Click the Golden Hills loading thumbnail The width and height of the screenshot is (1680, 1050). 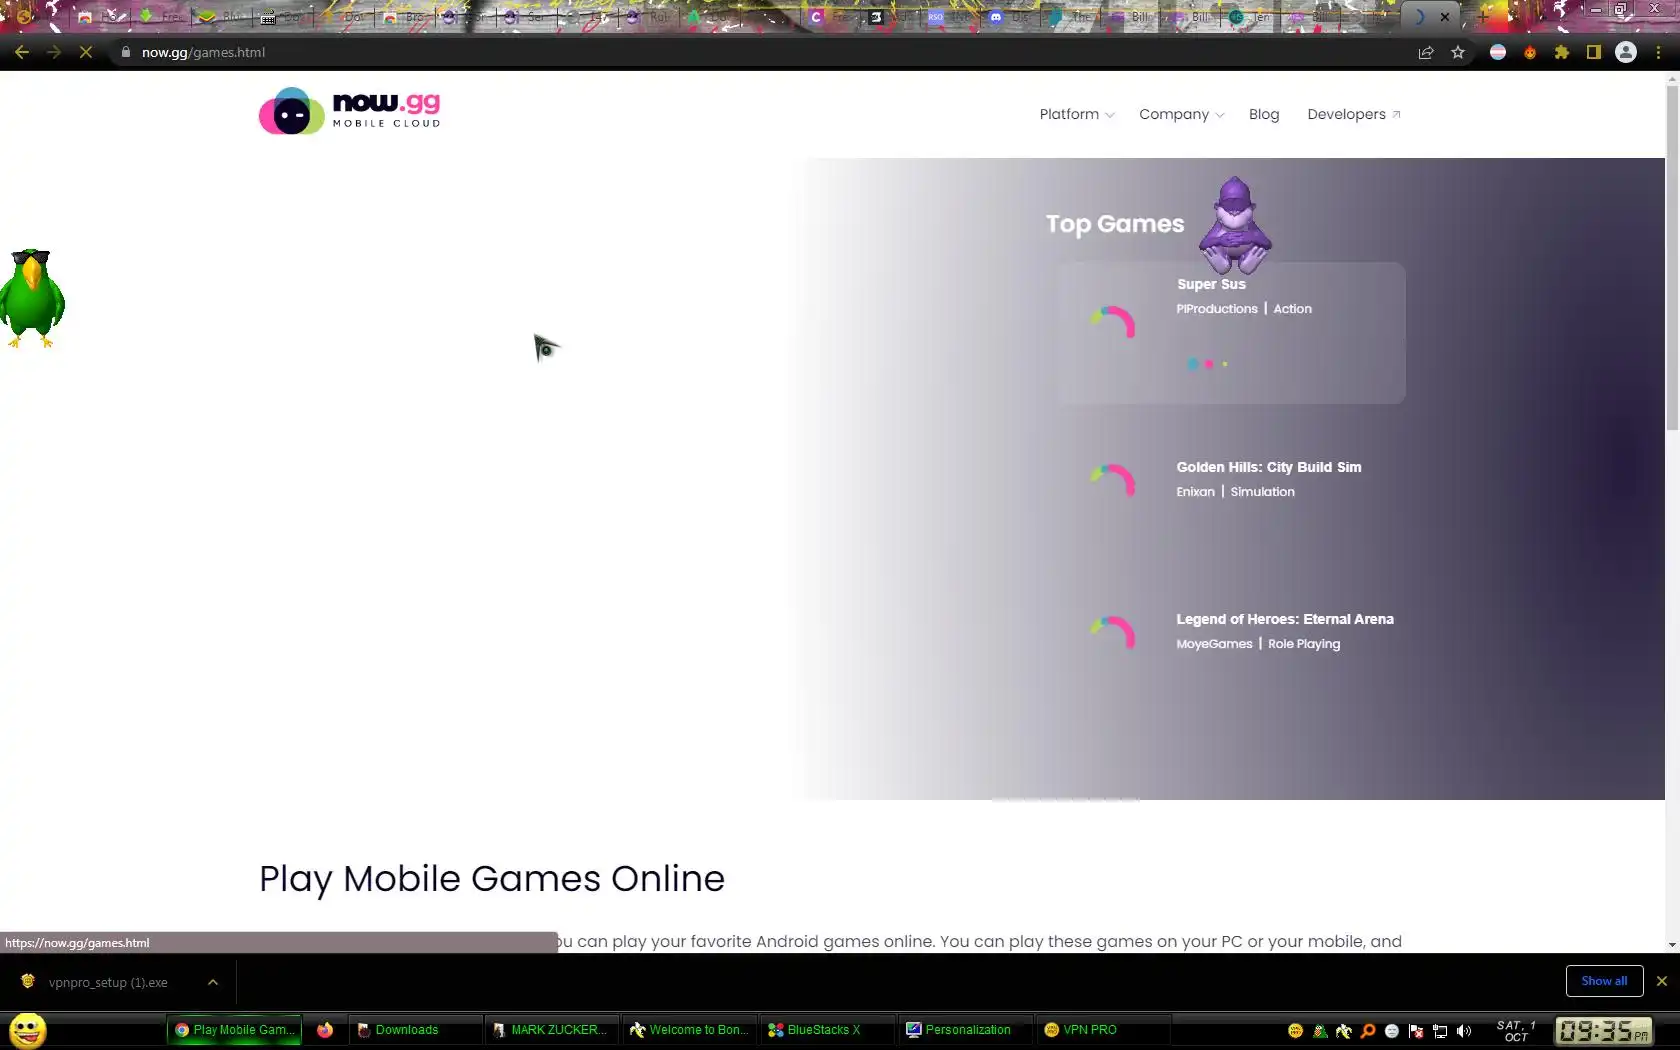pyautogui.click(x=1113, y=481)
